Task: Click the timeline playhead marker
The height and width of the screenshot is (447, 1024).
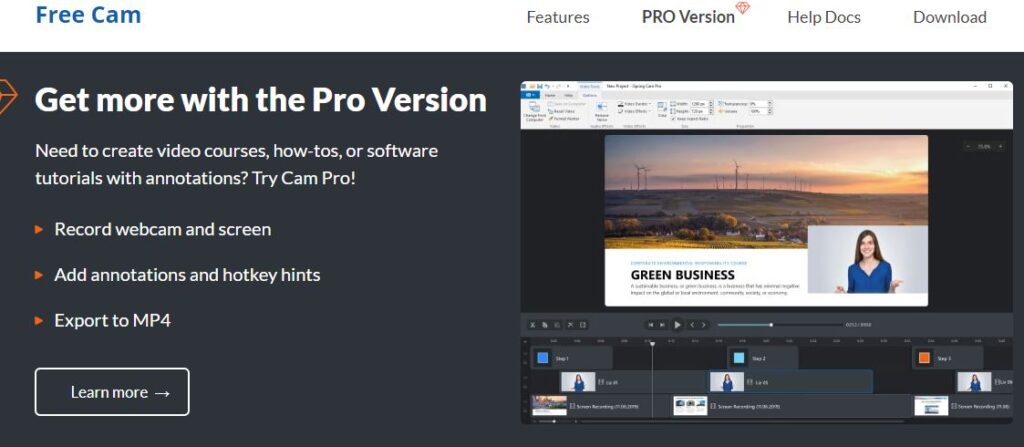Action: click(x=652, y=344)
